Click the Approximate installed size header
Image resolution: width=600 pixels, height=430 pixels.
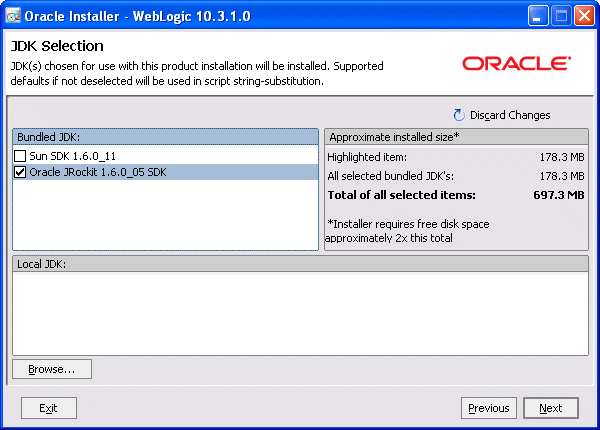click(456, 137)
